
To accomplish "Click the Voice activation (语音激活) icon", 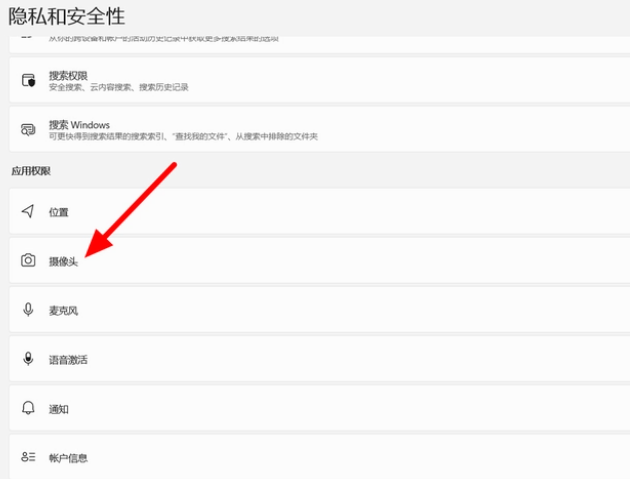I will pyautogui.click(x=29, y=359).
